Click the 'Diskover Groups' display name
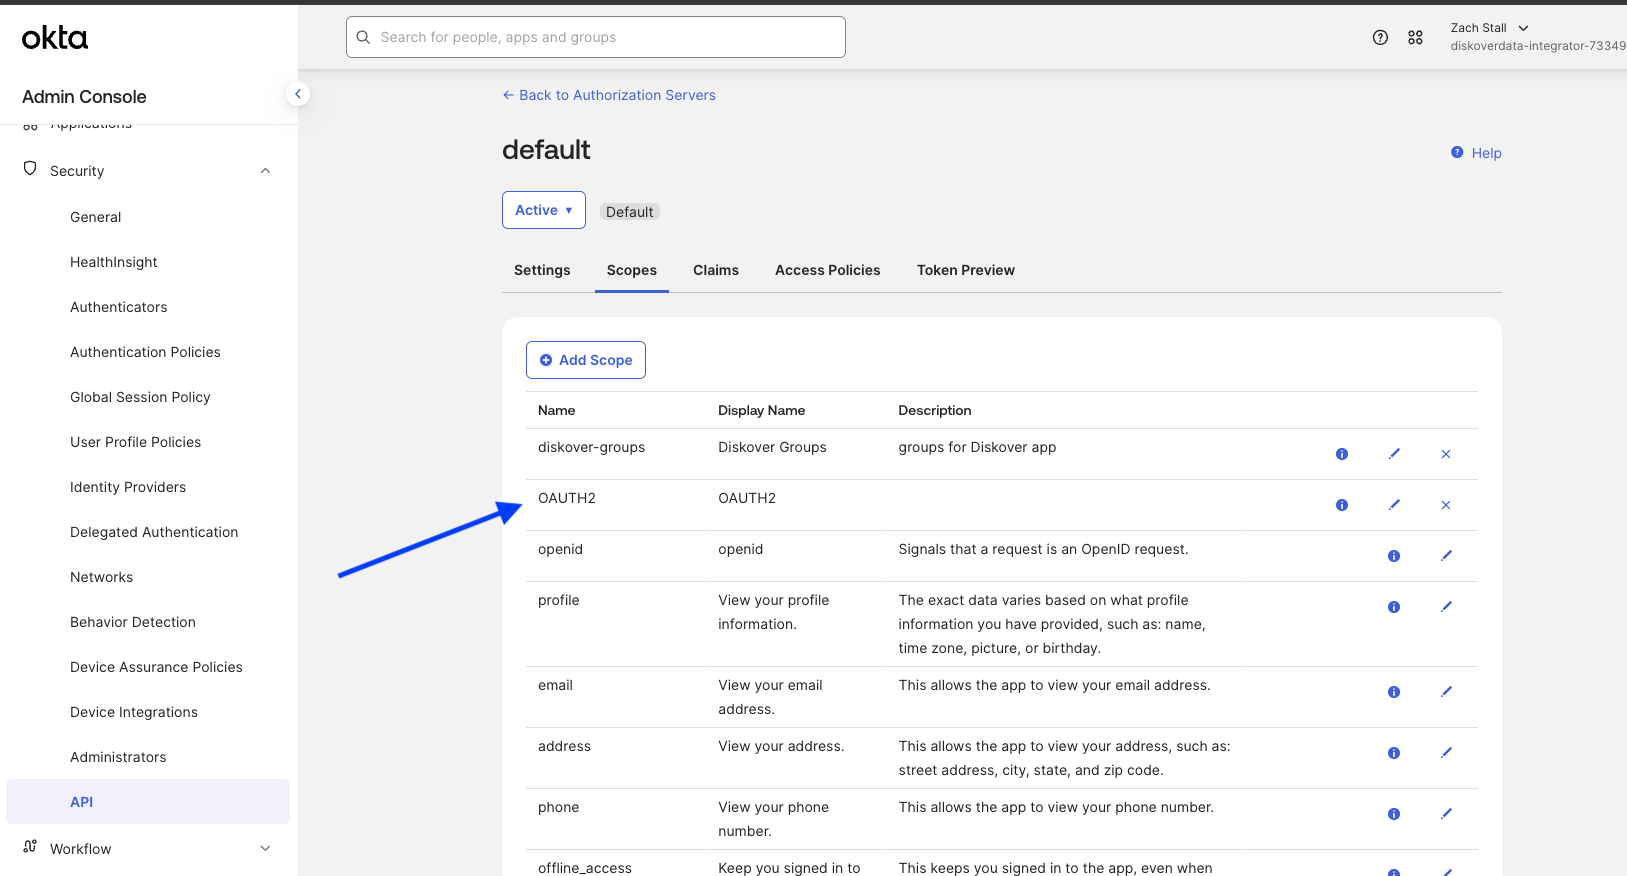Viewport: 1627px width, 876px height. pyautogui.click(x=773, y=447)
